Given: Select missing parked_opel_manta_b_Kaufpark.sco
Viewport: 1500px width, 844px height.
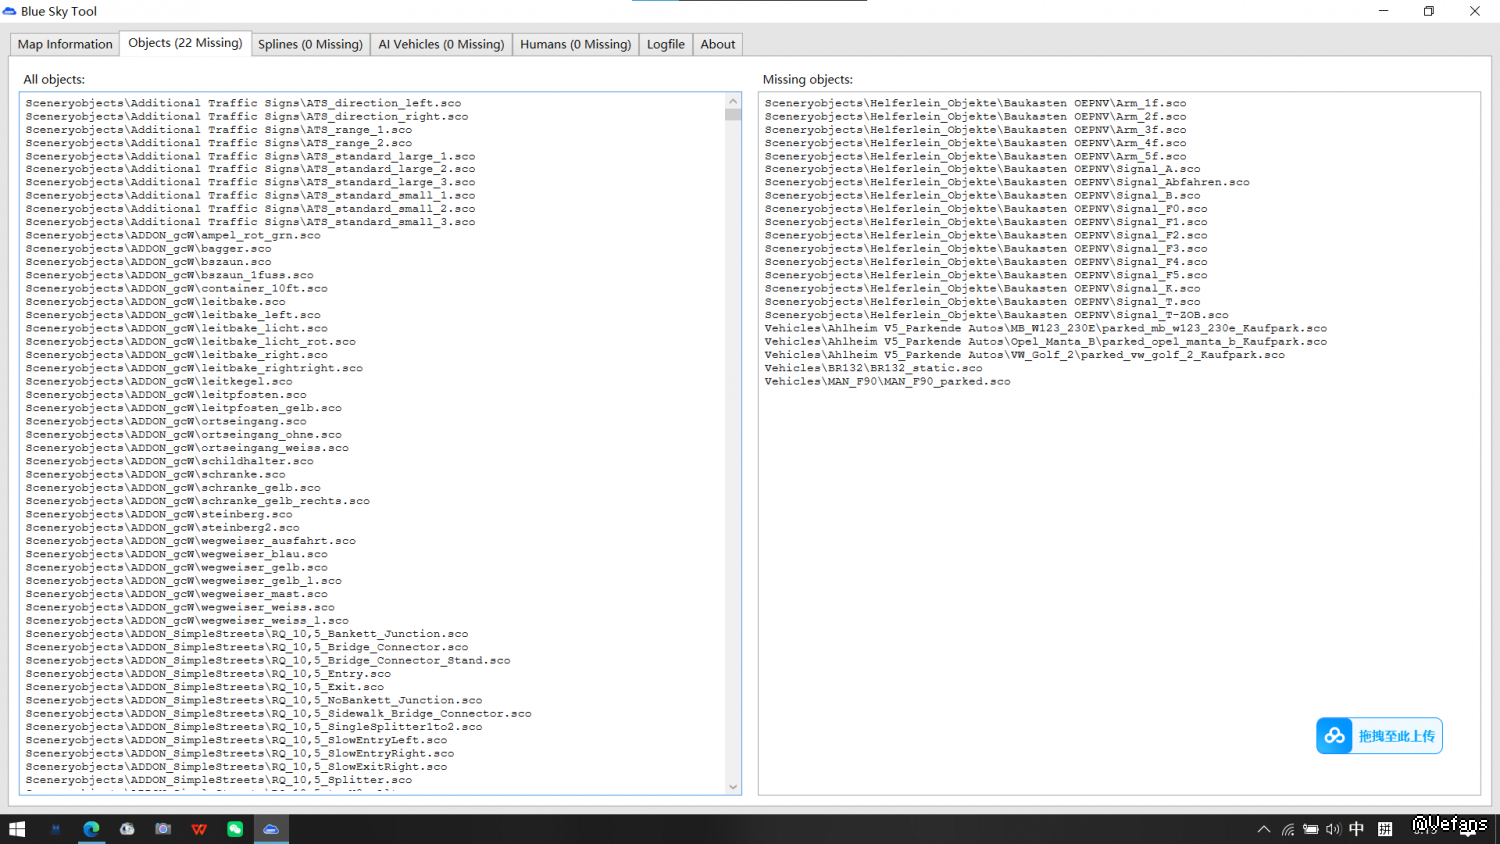Looking at the screenshot, I should coord(1046,342).
